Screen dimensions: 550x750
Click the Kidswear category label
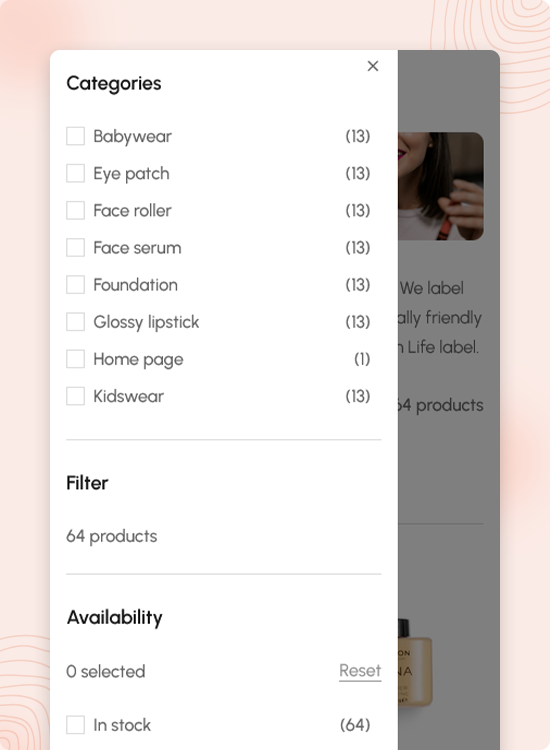click(x=128, y=397)
